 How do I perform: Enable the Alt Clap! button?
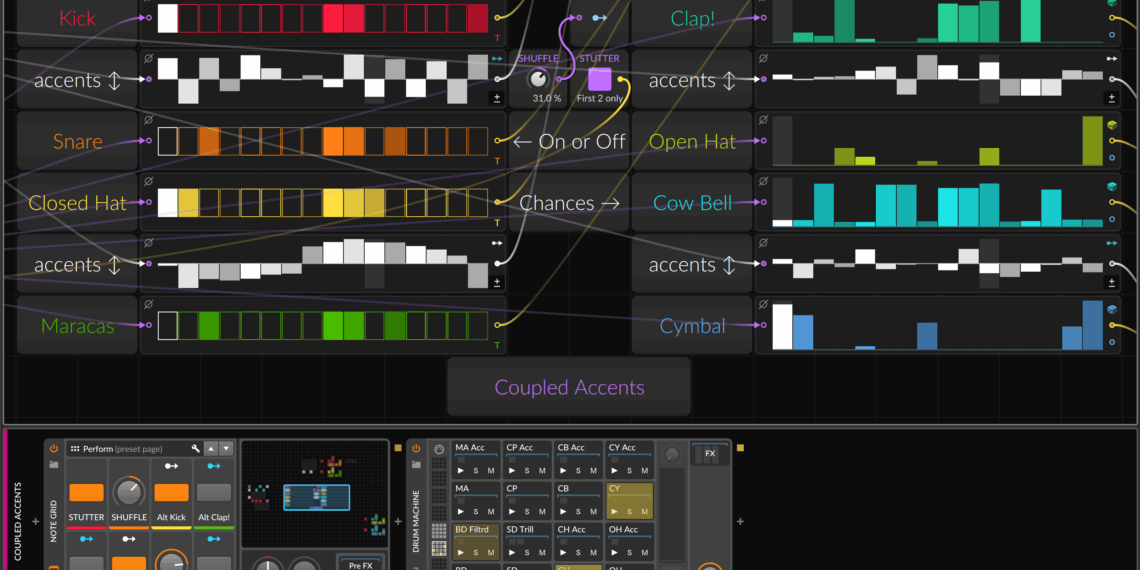coord(213,492)
